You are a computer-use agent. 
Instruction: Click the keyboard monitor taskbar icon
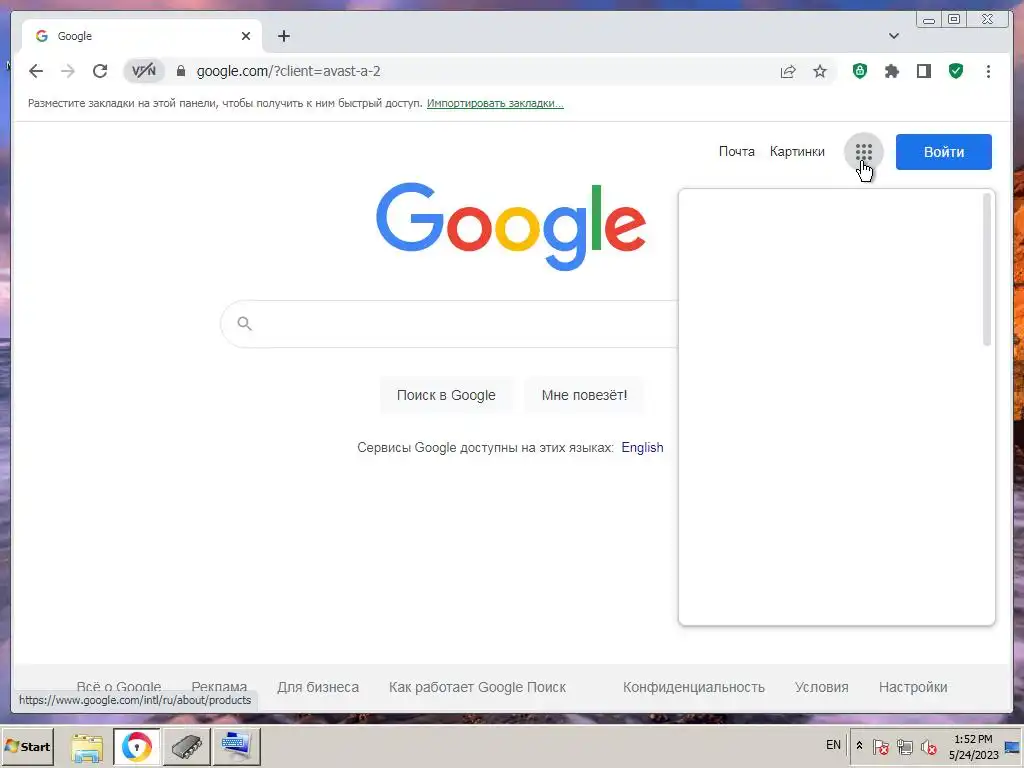tap(236, 746)
